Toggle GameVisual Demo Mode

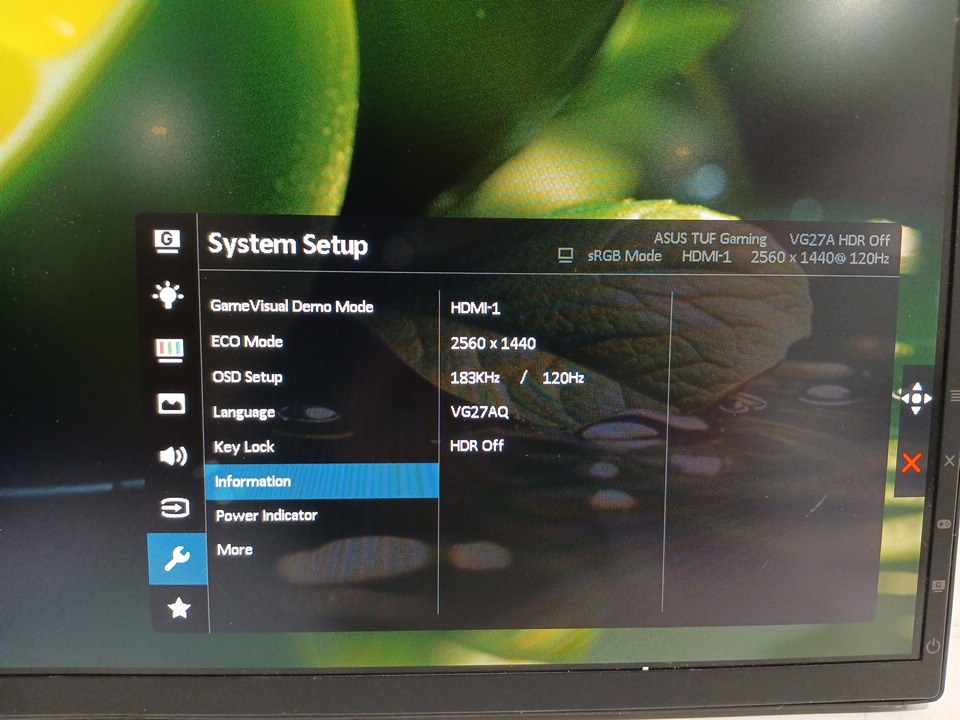pyautogui.click(x=292, y=306)
